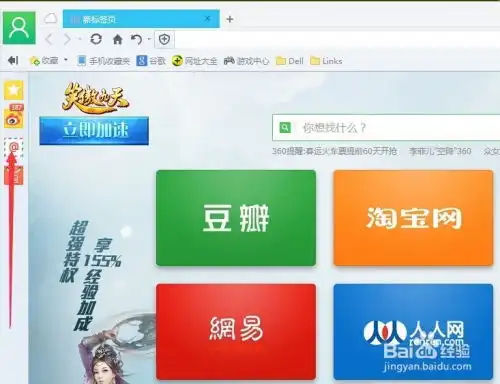Open the 游戏中心 bookmark
Screen dimensions: 500x384
tap(246, 61)
